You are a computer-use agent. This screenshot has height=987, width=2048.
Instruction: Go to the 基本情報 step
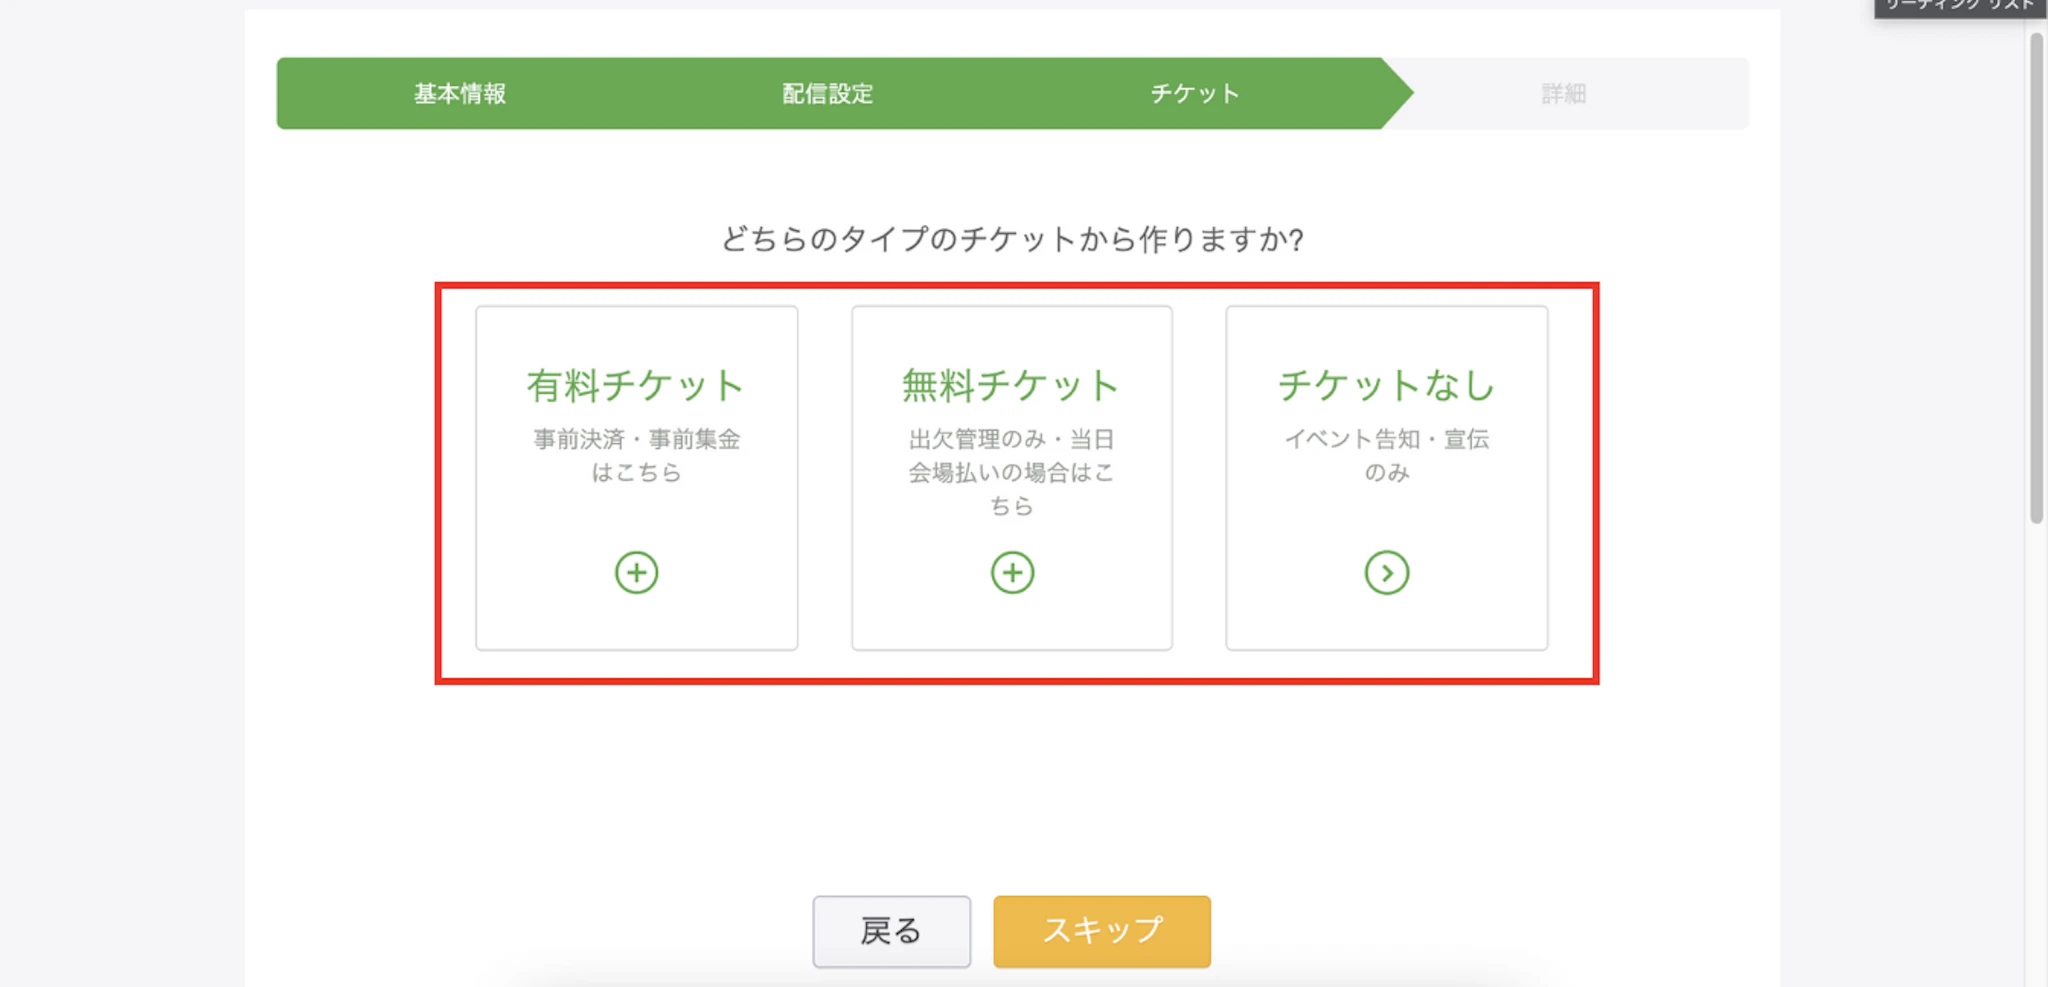(460, 94)
